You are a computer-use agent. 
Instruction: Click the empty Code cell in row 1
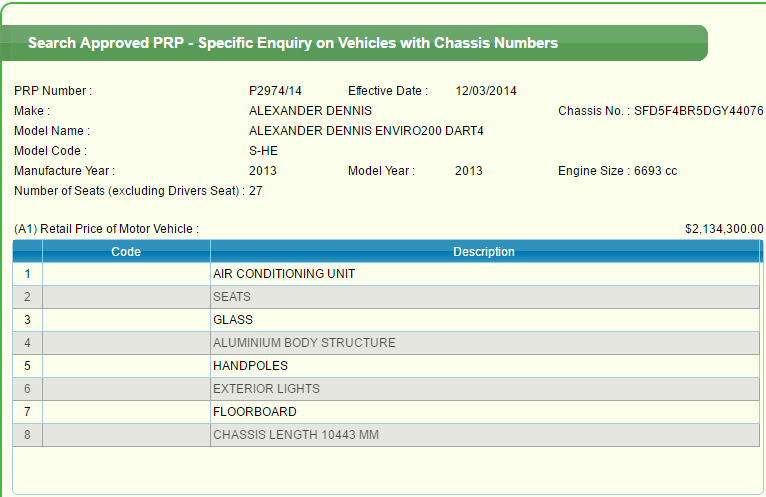tap(126, 274)
